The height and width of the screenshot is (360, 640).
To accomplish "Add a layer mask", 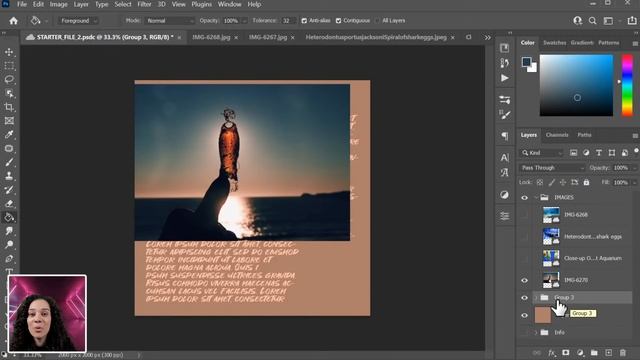I will coord(566,353).
